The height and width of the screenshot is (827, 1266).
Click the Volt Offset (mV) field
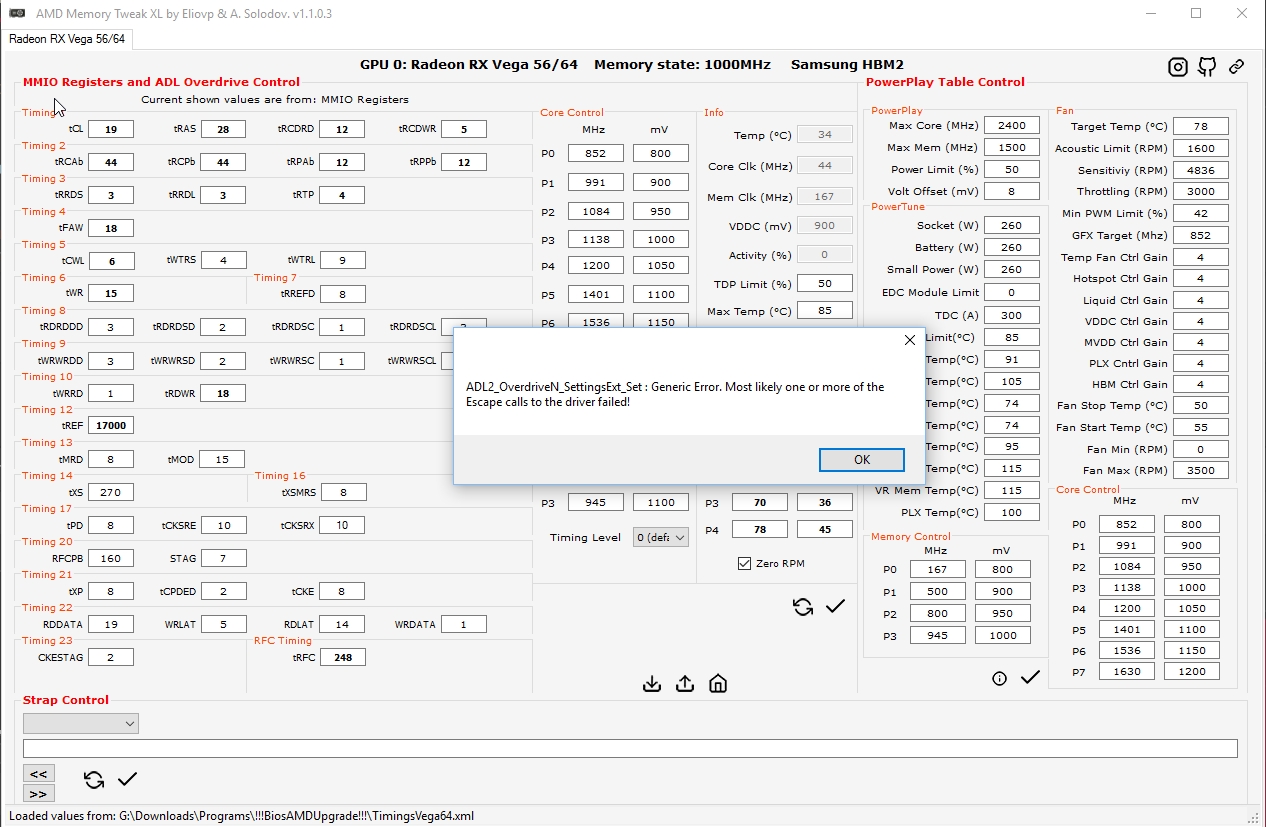(x=1011, y=191)
